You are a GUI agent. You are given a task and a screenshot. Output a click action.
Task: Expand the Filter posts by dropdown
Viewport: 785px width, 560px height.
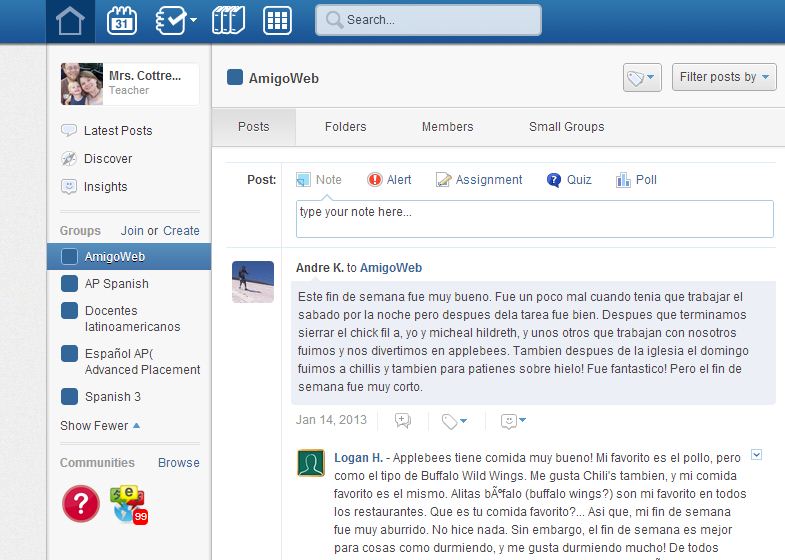pos(724,77)
